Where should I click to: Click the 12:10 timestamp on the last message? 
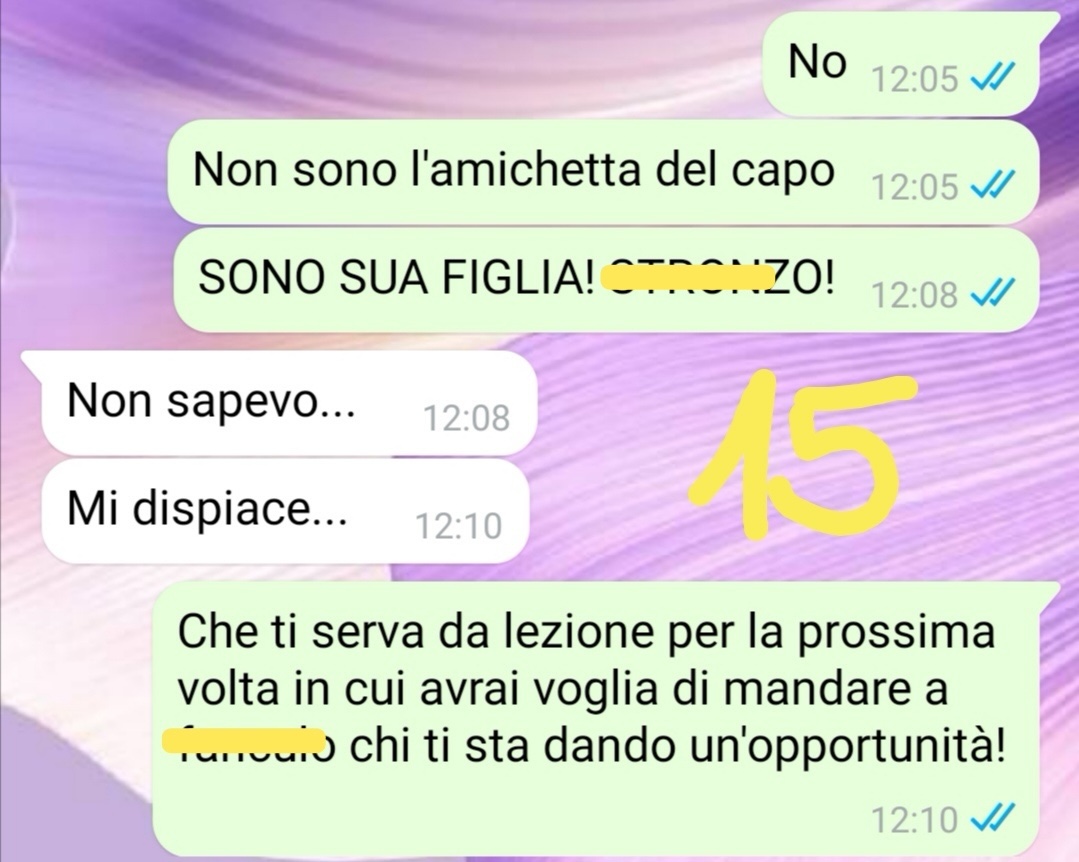coord(915,819)
